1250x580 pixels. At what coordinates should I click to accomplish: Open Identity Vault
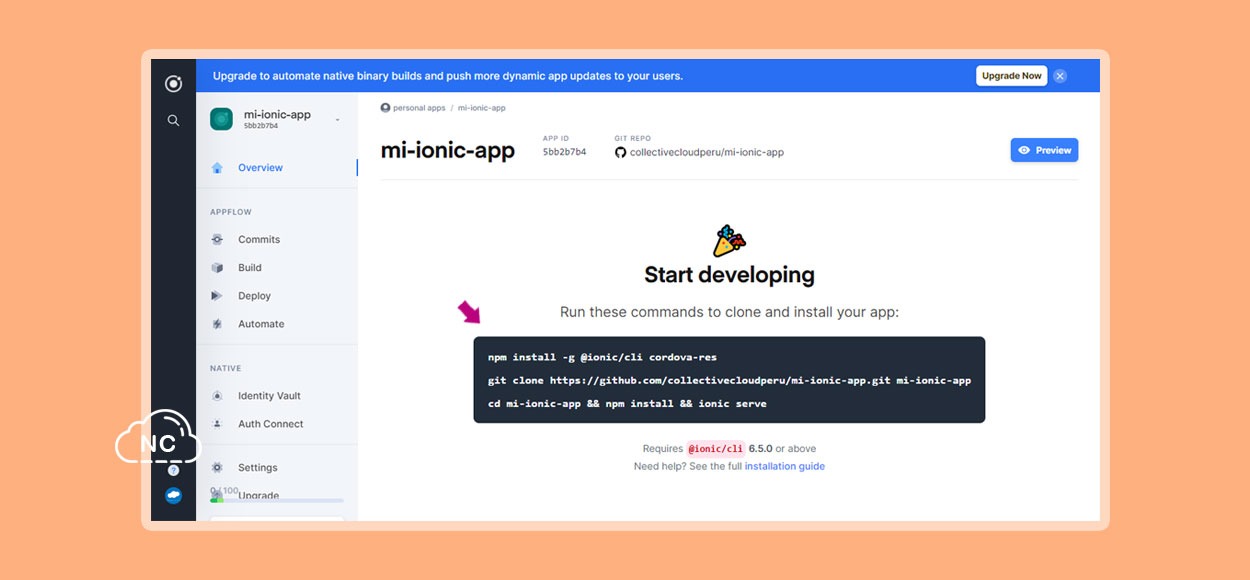point(269,396)
